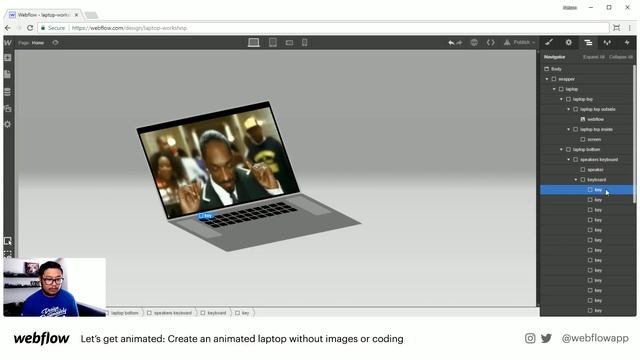Select the webflow image element in Navigator
This screenshot has width=640, height=360.
[x=587, y=119]
